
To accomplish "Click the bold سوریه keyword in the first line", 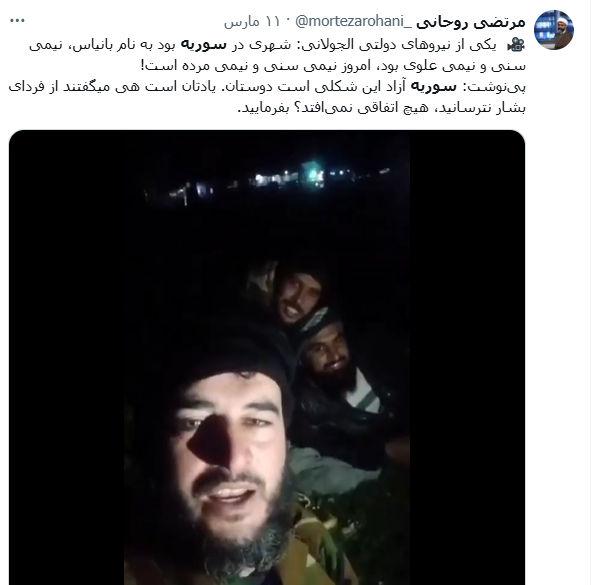I will tap(204, 45).
